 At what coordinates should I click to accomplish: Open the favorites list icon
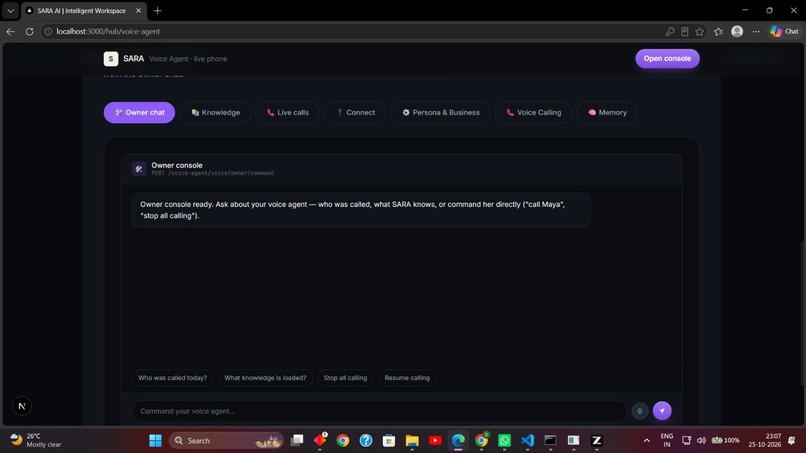click(719, 31)
